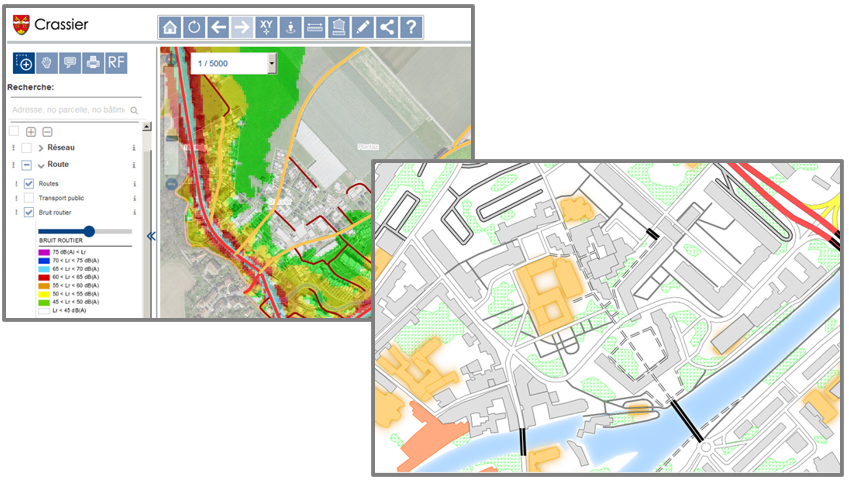Select the measure distance tool

(314, 28)
